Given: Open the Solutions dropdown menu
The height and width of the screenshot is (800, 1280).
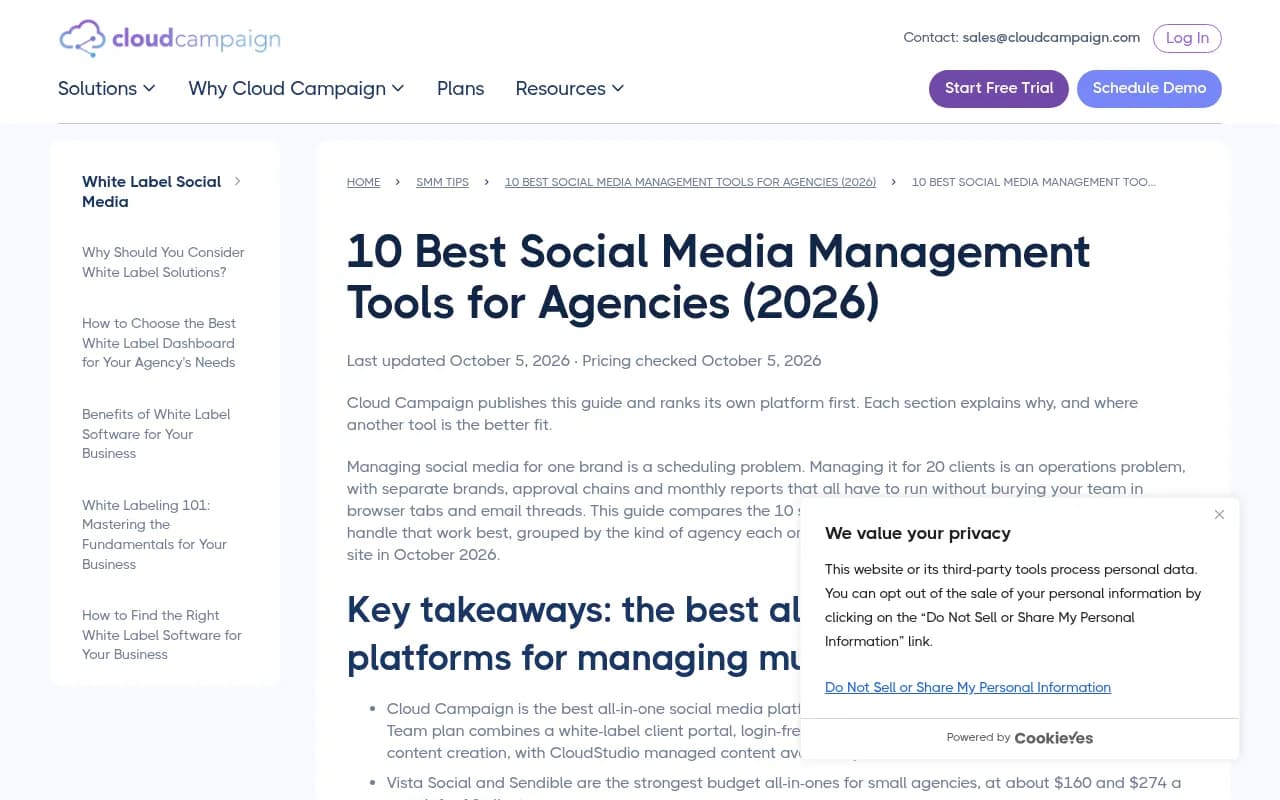Looking at the screenshot, I should 107,88.
